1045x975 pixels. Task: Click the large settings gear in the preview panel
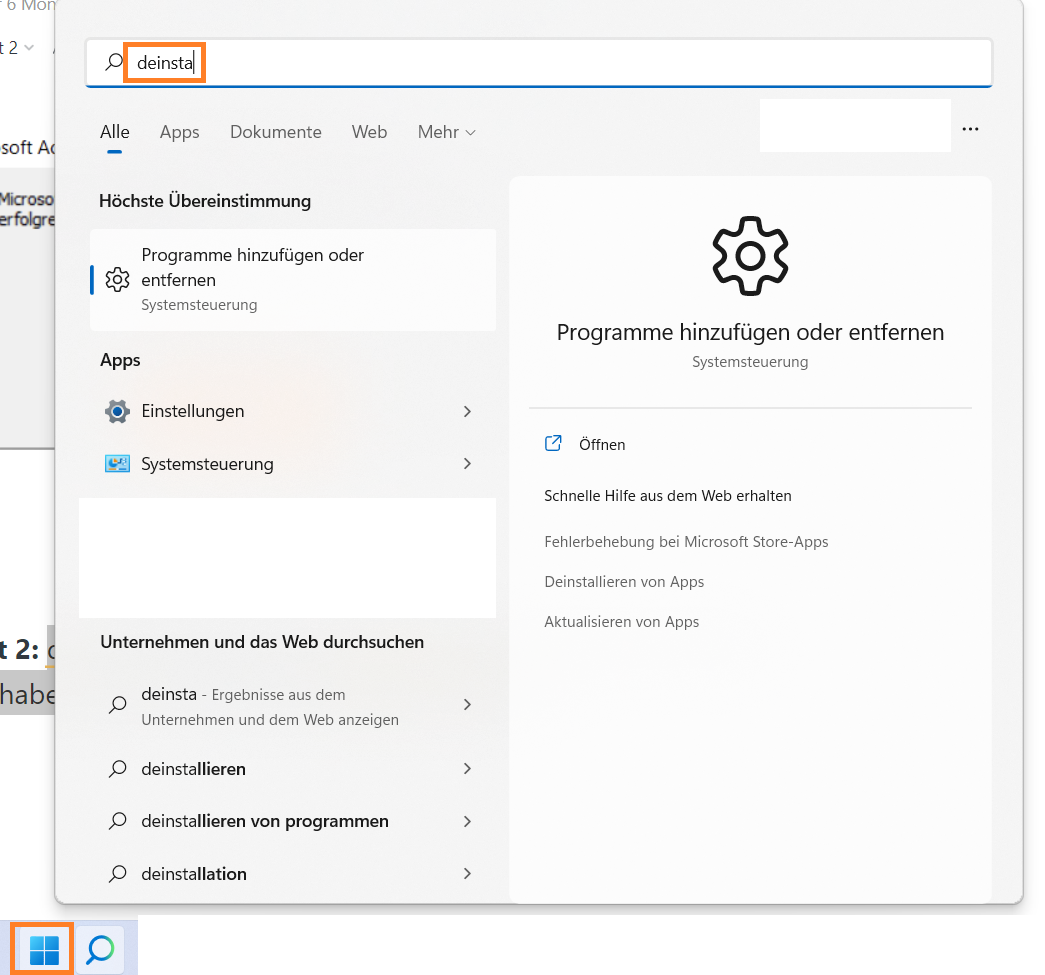[x=750, y=256]
